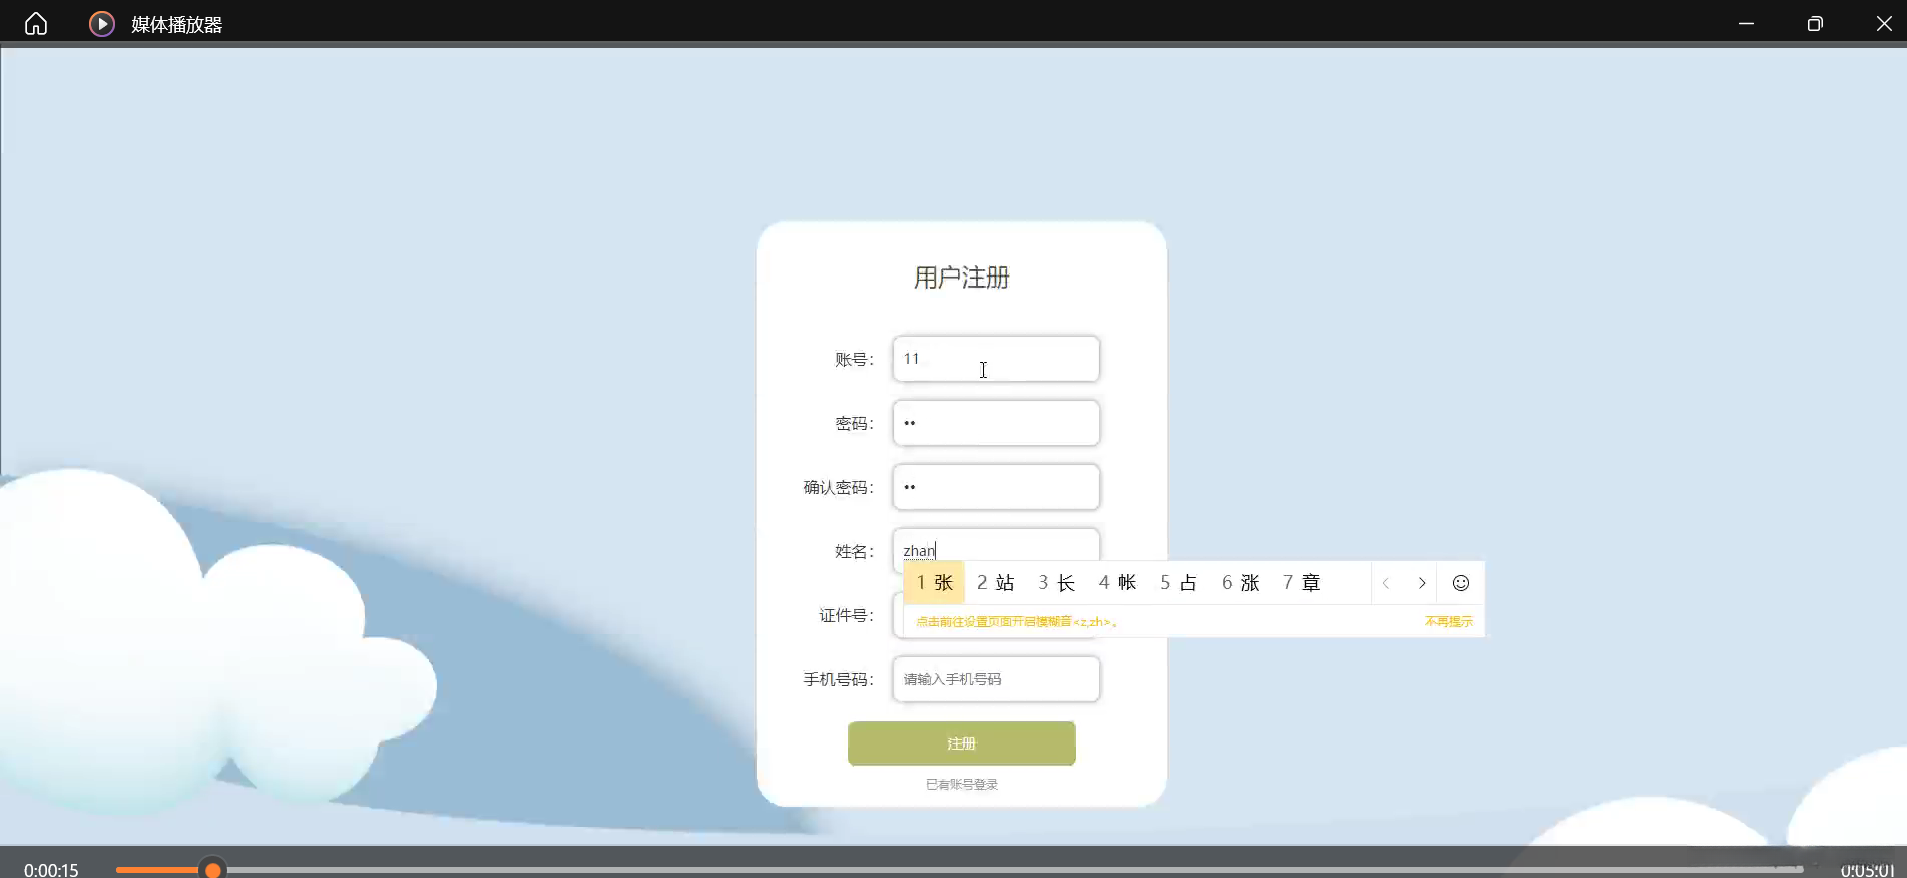The image size is (1907, 878).
Task: Open the 已有账号登录 login link
Action: tap(962, 785)
